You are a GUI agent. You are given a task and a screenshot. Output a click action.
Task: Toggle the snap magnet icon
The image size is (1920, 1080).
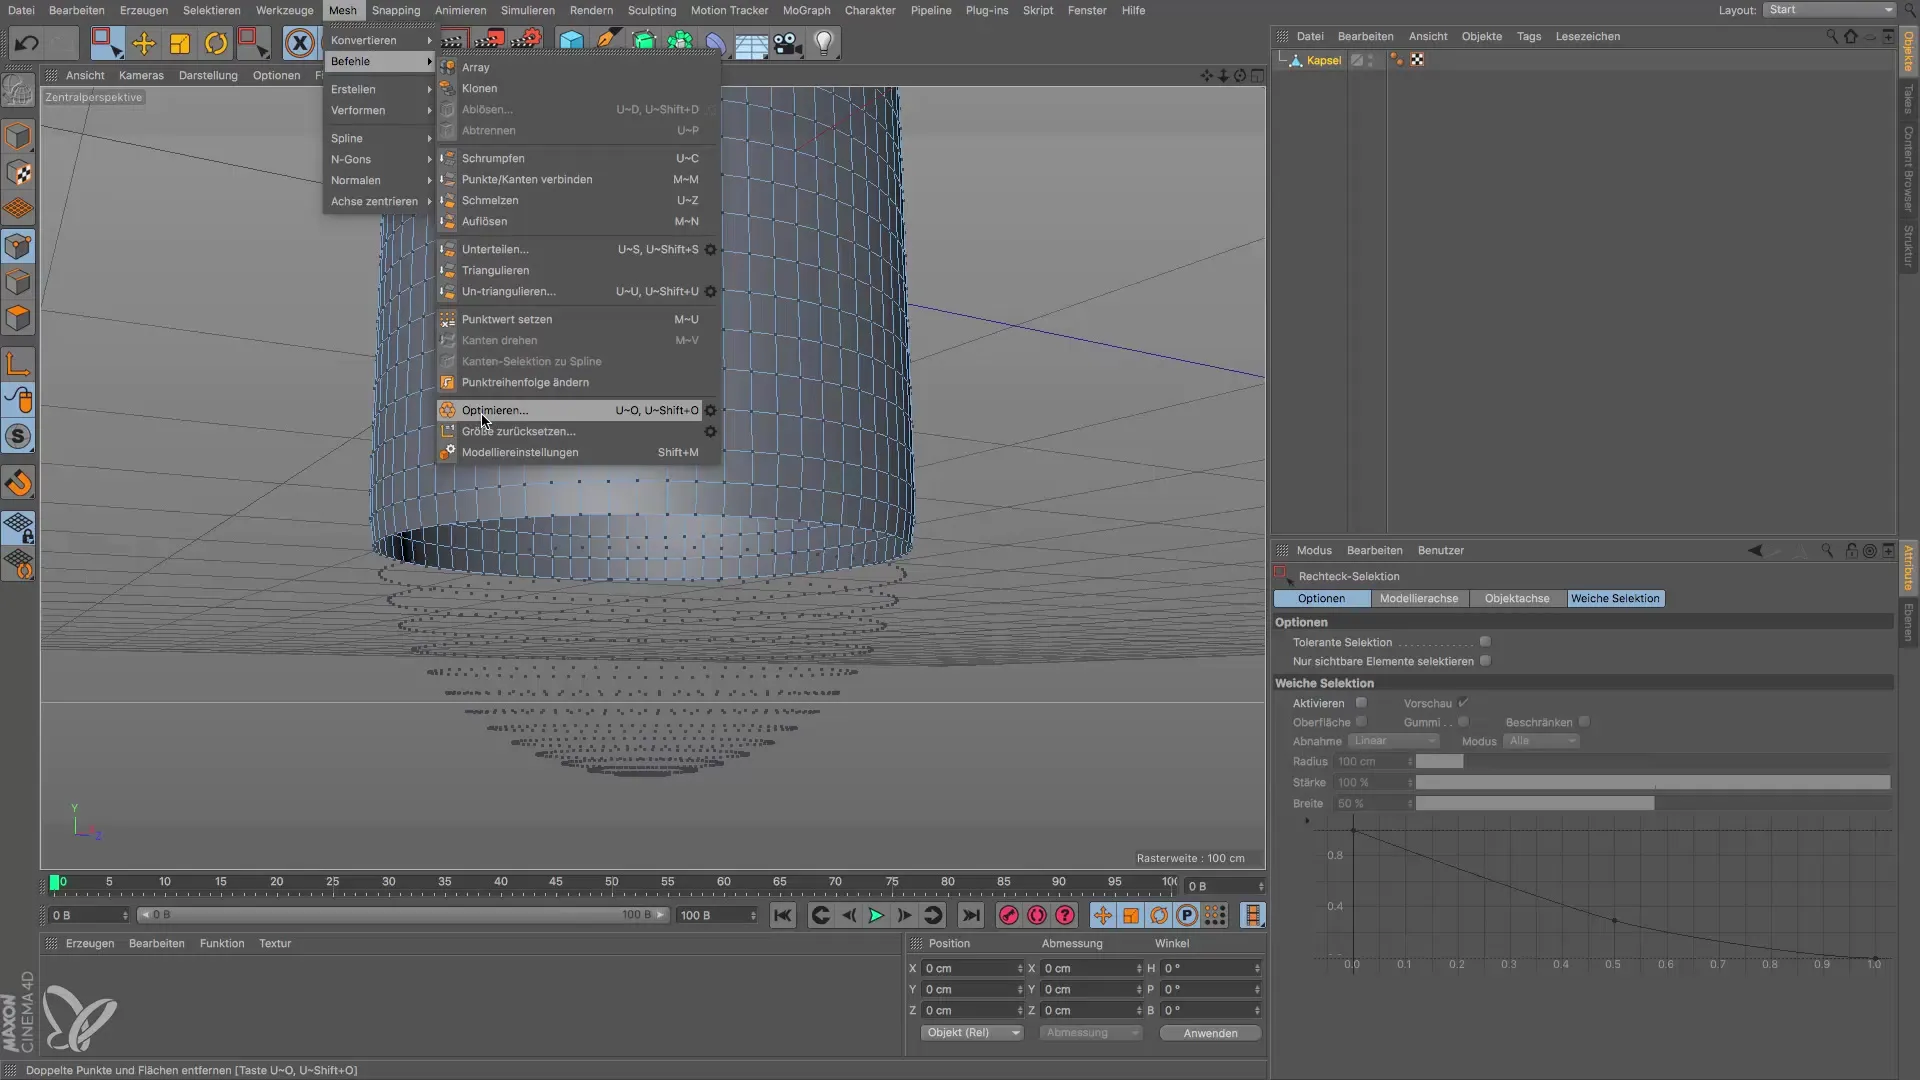tap(18, 483)
